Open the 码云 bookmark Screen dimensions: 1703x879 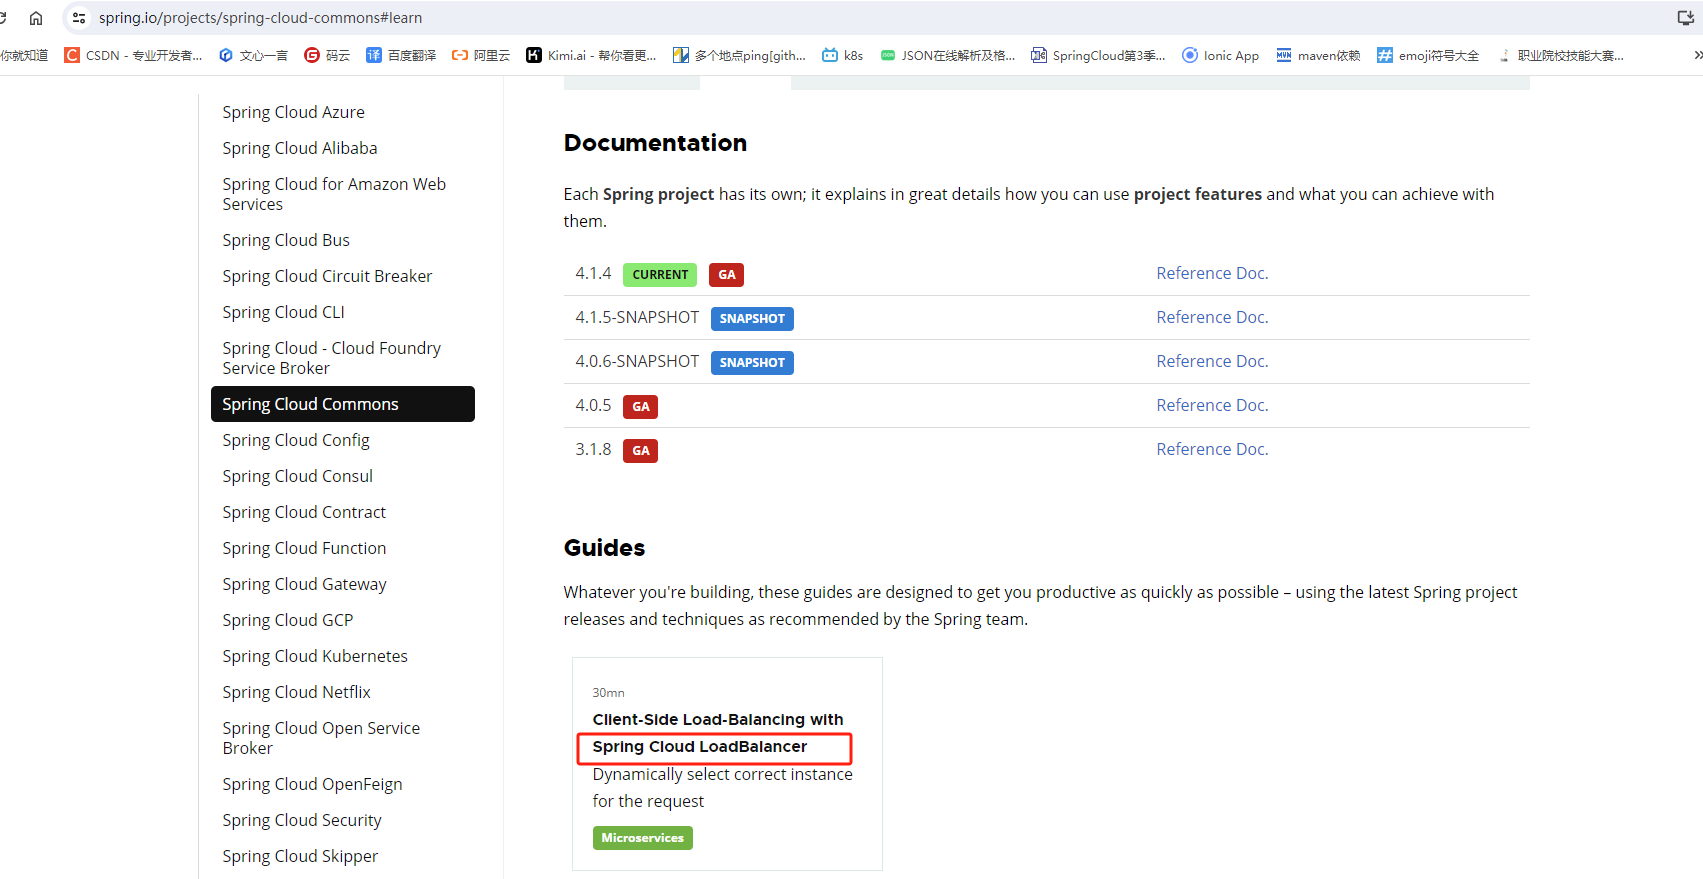pyautogui.click(x=327, y=55)
